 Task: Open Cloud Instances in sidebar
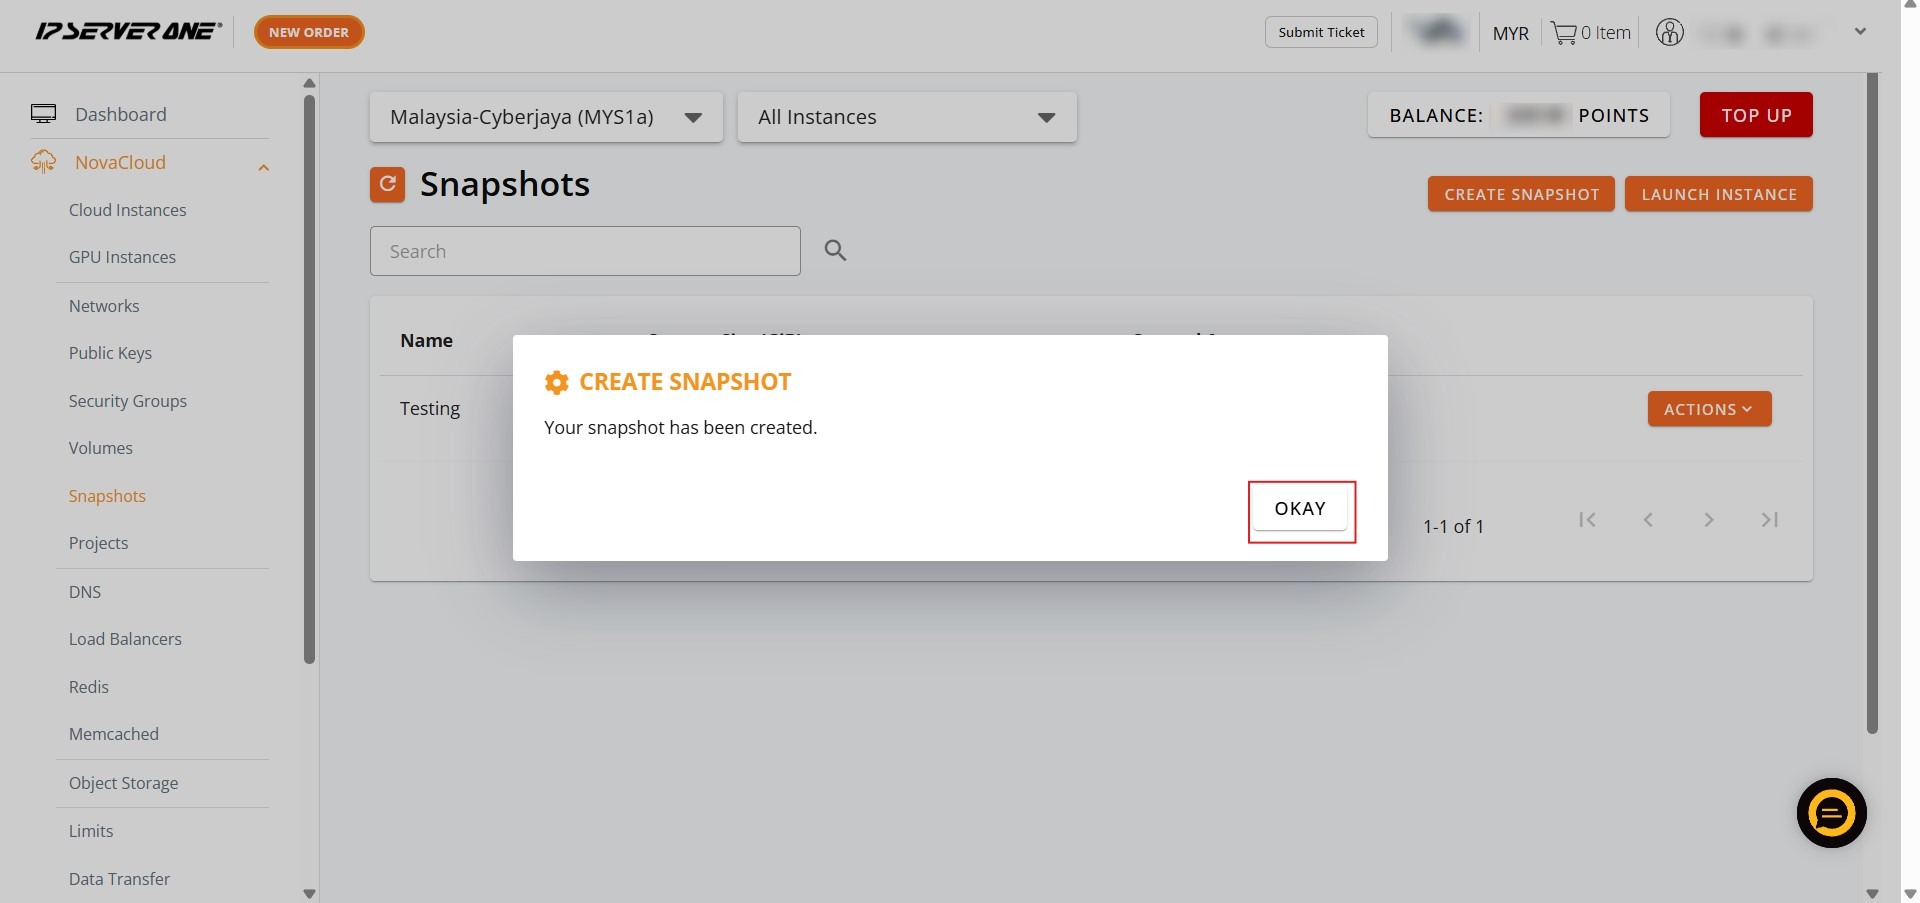pyautogui.click(x=127, y=210)
